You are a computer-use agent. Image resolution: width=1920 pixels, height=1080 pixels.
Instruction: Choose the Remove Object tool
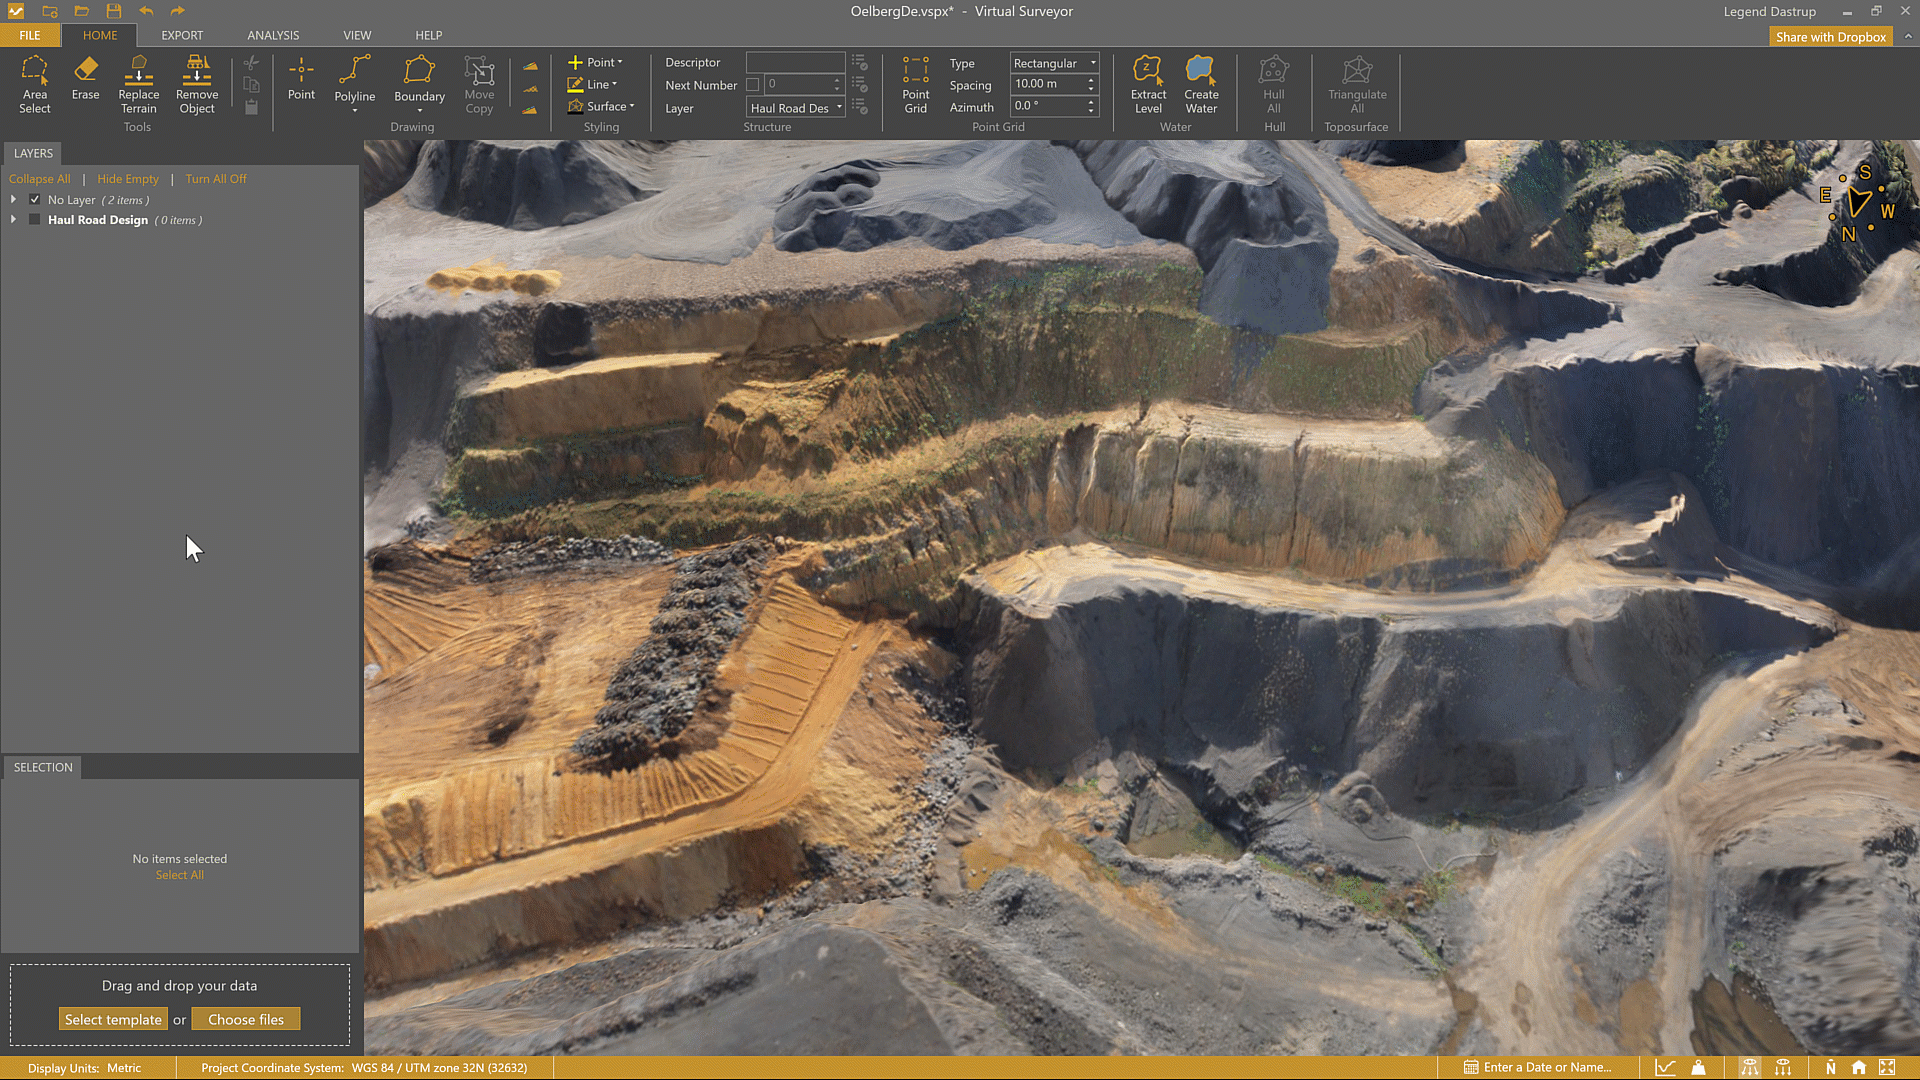click(197, 84)
